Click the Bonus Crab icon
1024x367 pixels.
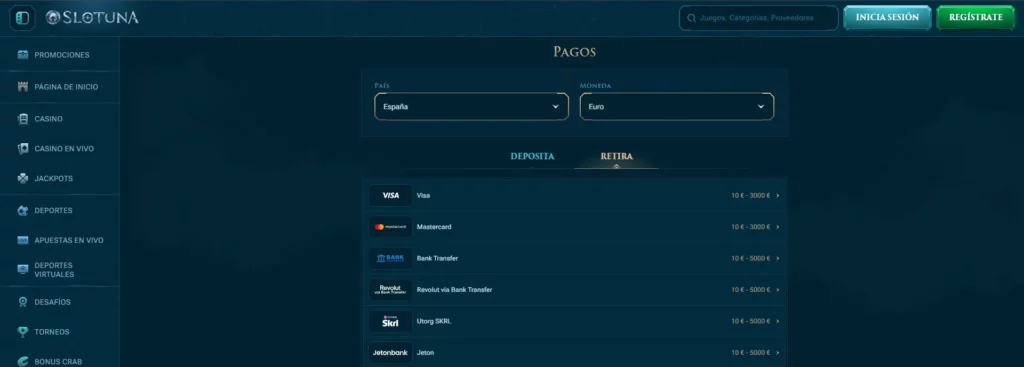click(x=23, y=361)
